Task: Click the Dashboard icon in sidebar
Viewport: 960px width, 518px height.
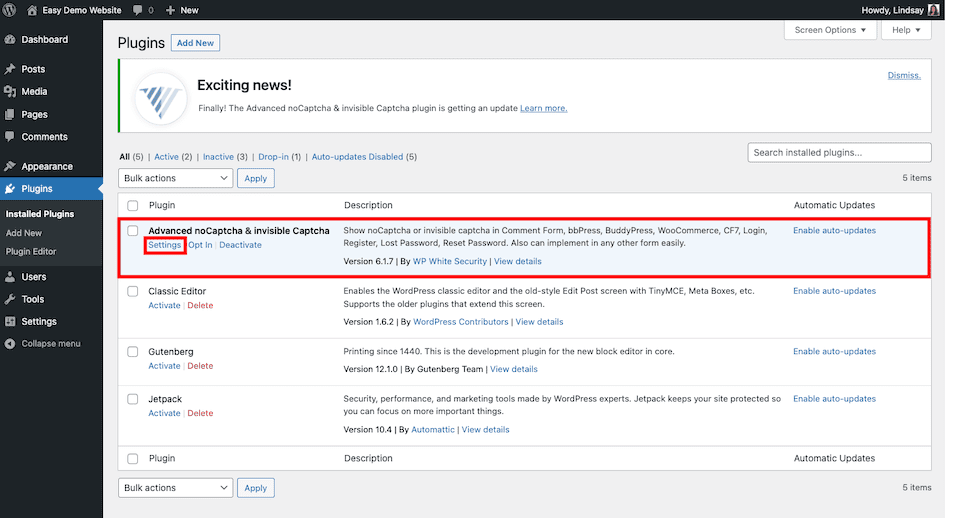Action: click(10, 40)
